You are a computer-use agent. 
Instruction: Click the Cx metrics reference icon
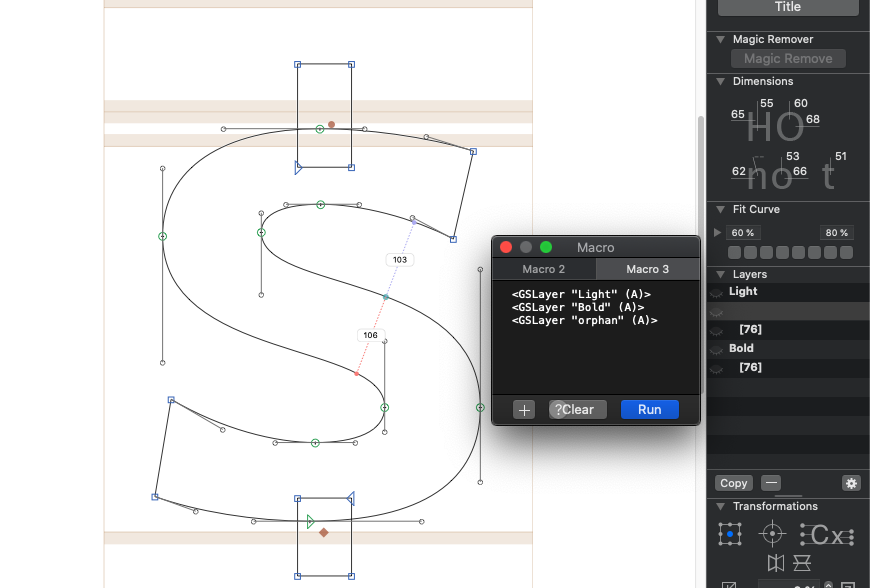point(827,535)
